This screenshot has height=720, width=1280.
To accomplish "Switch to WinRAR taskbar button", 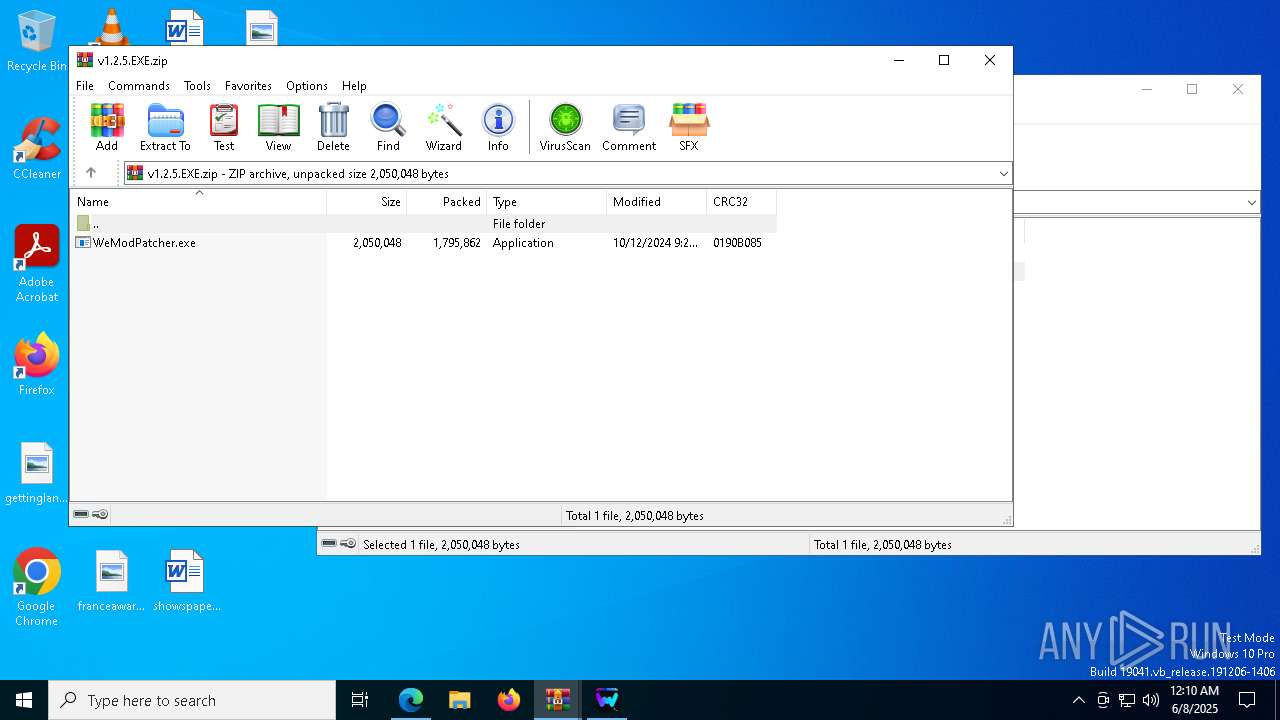I will click(558, 700).
